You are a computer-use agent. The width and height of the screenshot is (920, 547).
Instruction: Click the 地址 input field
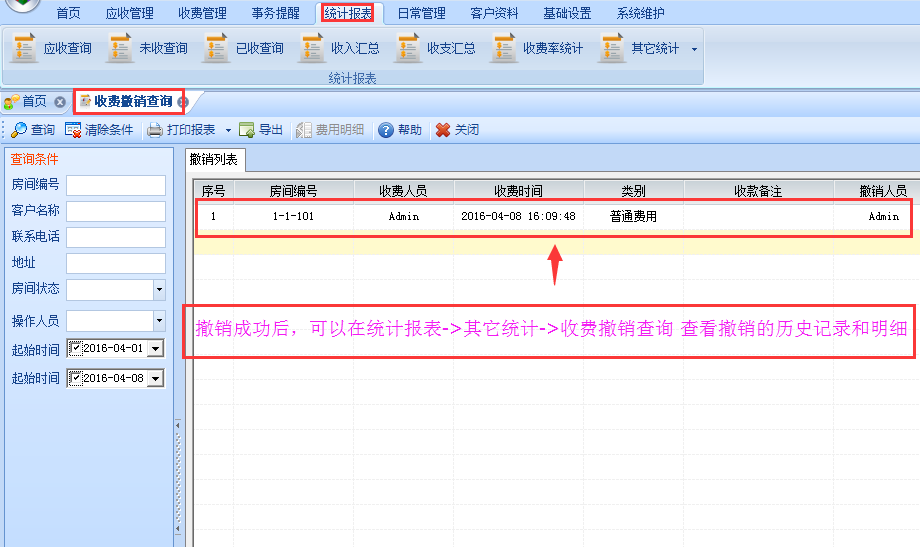click(x=116, y=263)
